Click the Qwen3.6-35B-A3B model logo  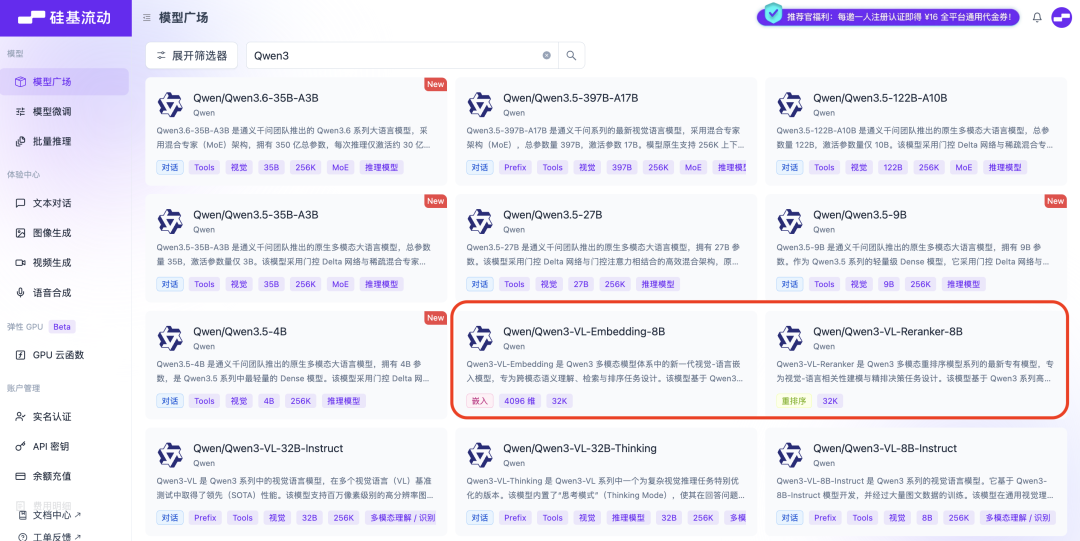click(170, 104)
